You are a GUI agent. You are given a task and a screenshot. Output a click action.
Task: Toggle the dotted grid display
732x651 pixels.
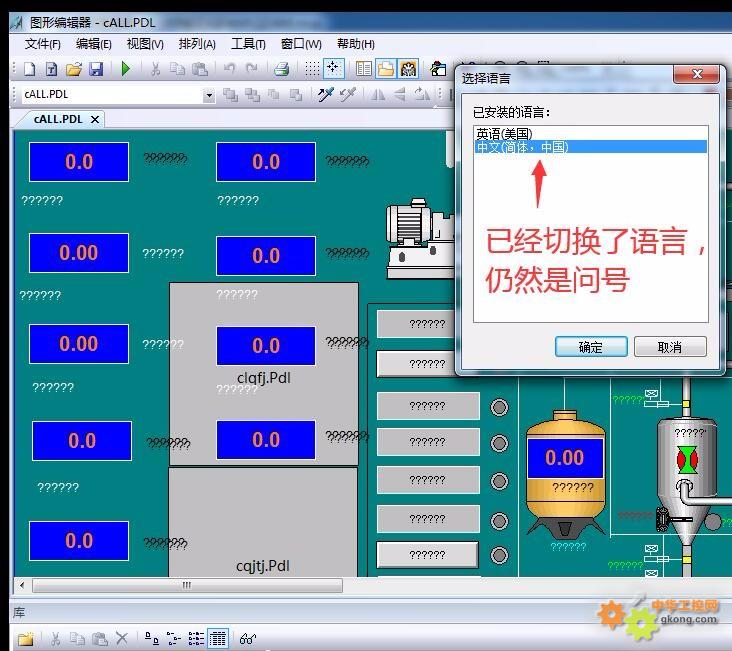312,69
